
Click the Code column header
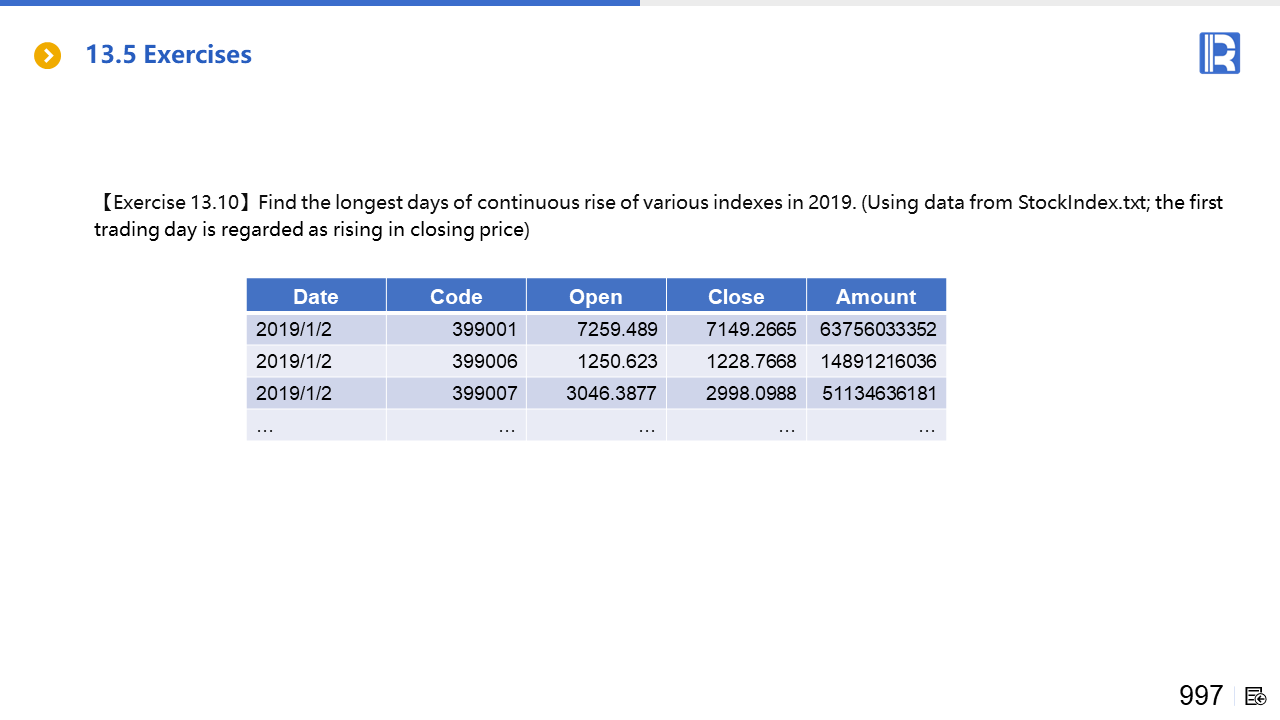click(456, 297)
